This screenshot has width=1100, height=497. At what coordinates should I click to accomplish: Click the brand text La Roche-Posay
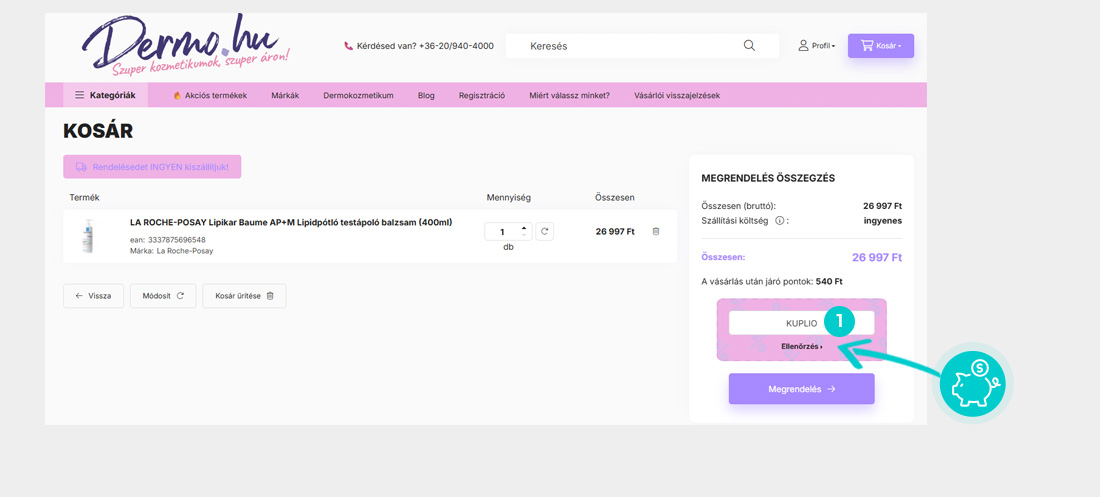tap(185, 250)
